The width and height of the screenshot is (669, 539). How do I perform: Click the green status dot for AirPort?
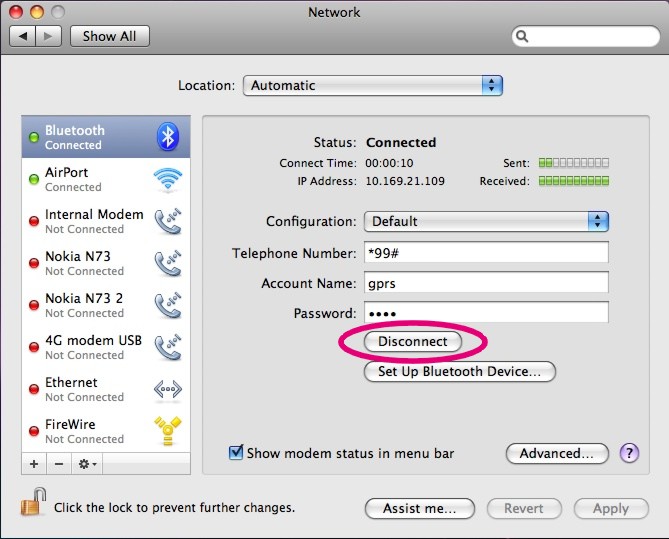coord(34,179)
